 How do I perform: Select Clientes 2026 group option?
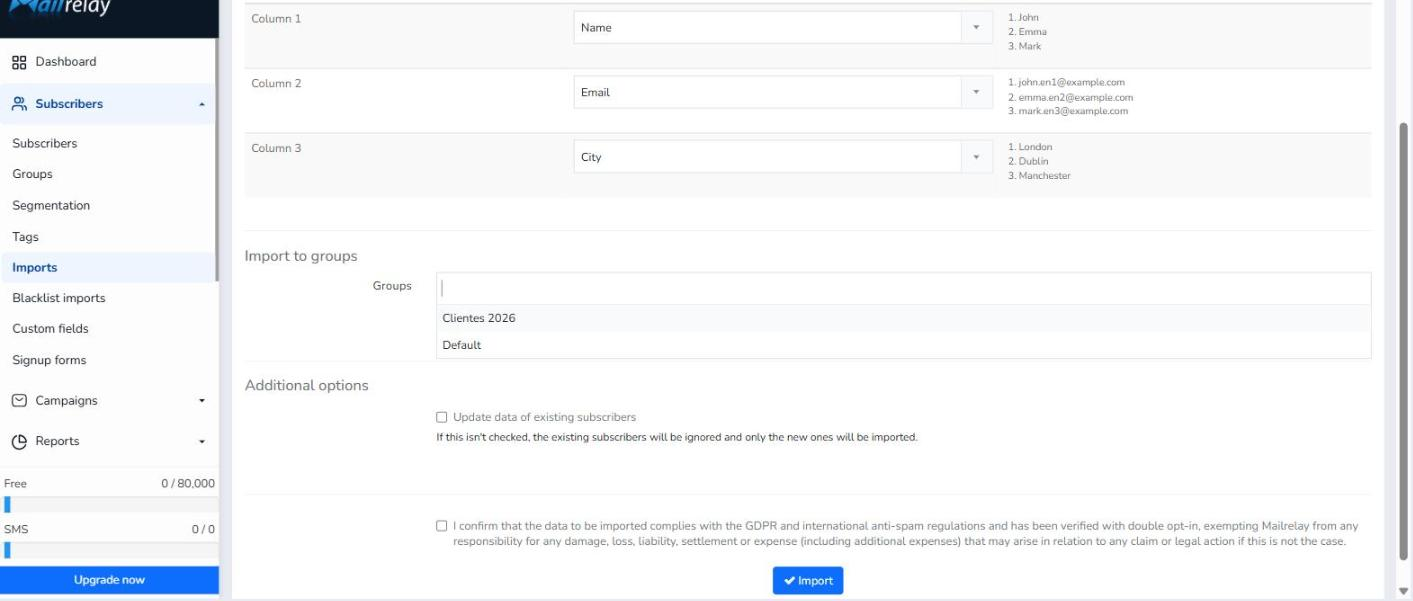pyautogui.click(x=903, y=318)
